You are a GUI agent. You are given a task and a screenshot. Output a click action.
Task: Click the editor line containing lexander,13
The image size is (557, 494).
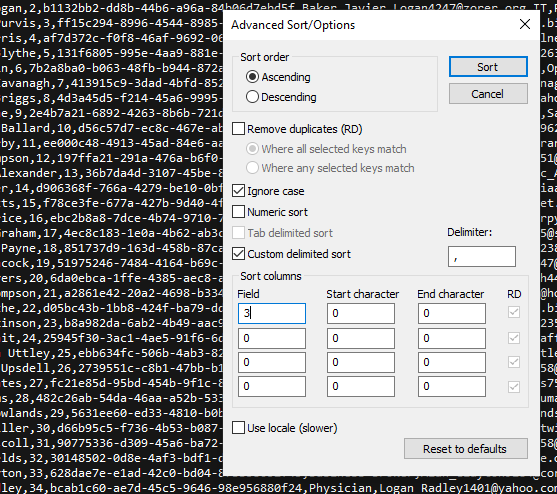click(x=112, y=173)
